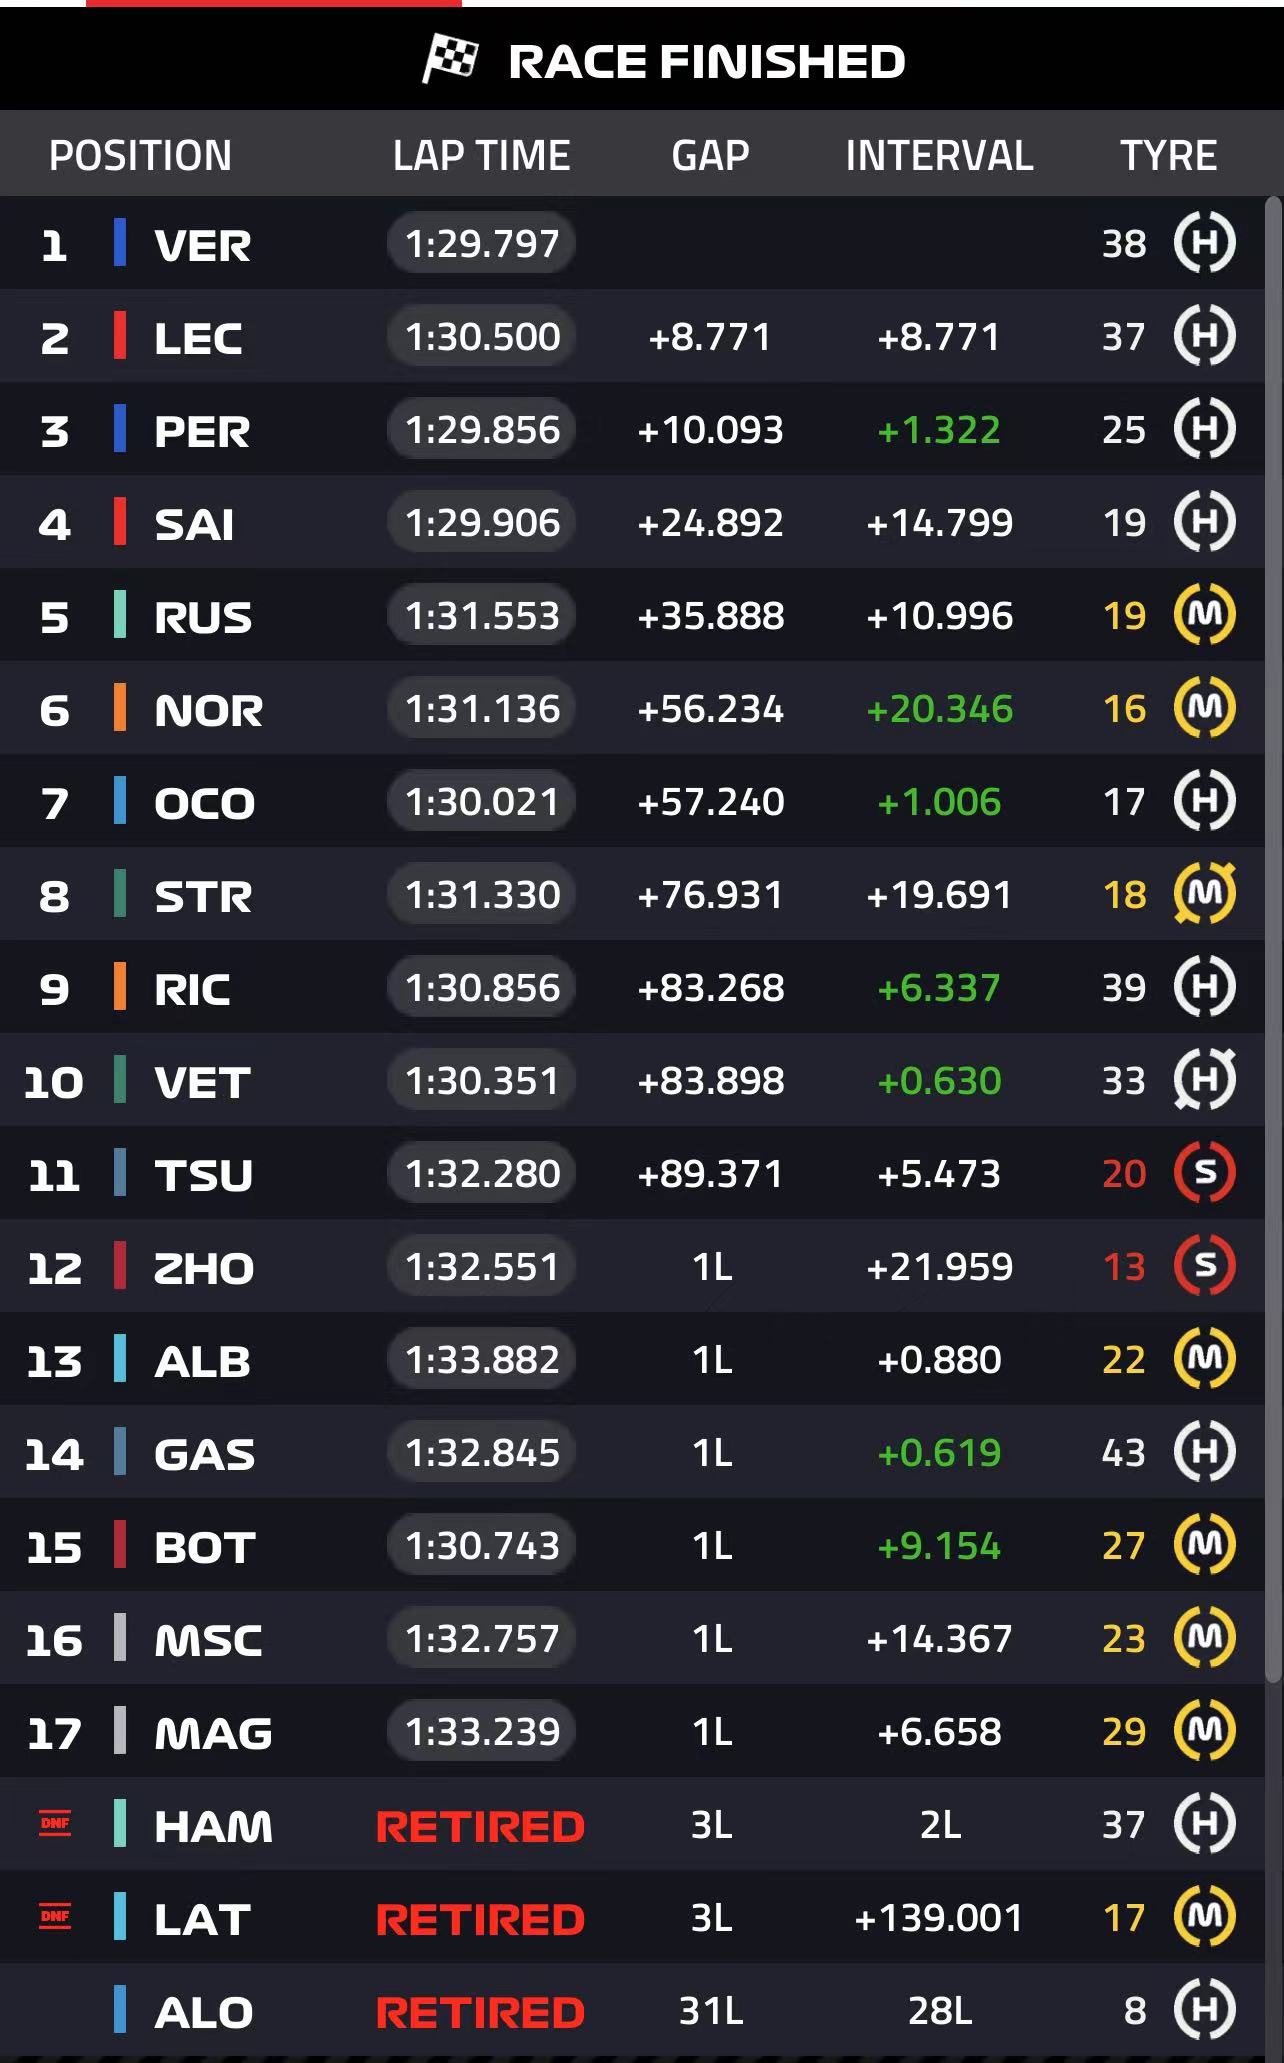Click the DNF icon beside HAM

coord(55,1824)
